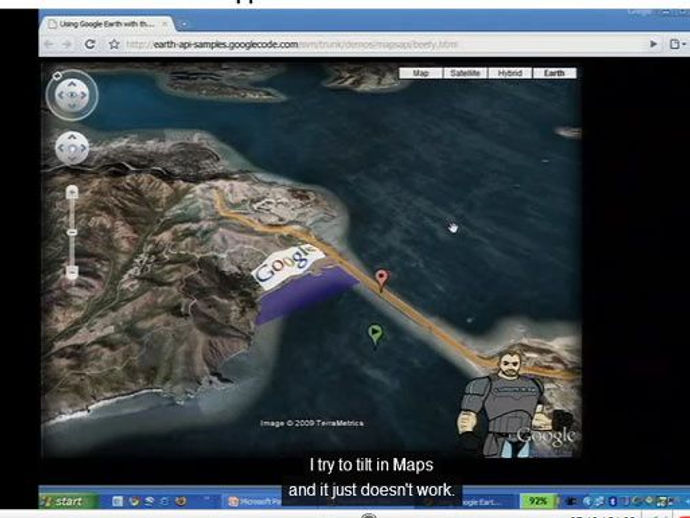Click the Go arrow right of the address bar
The image size is (690, 518).
pos(653,44)
